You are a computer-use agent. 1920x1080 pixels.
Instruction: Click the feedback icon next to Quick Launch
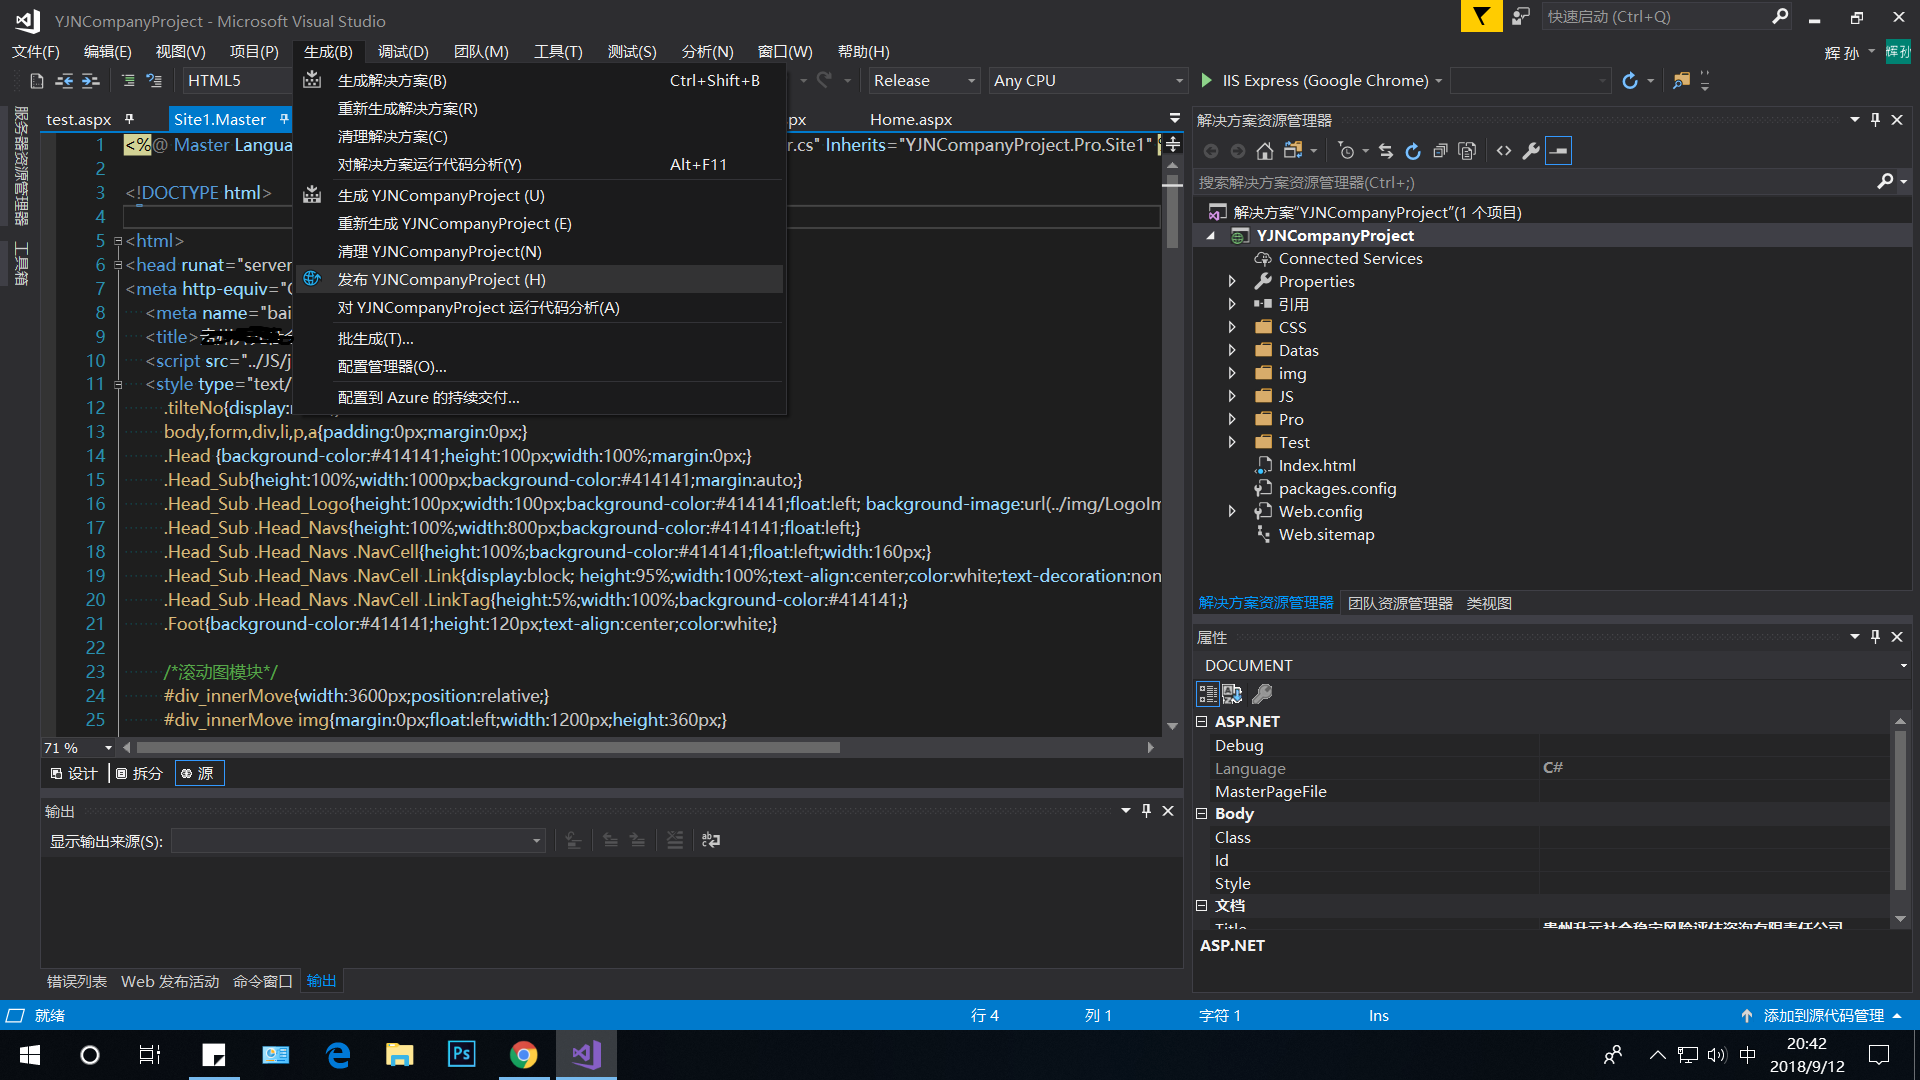pyautogui.click(x=1521, y=16)
